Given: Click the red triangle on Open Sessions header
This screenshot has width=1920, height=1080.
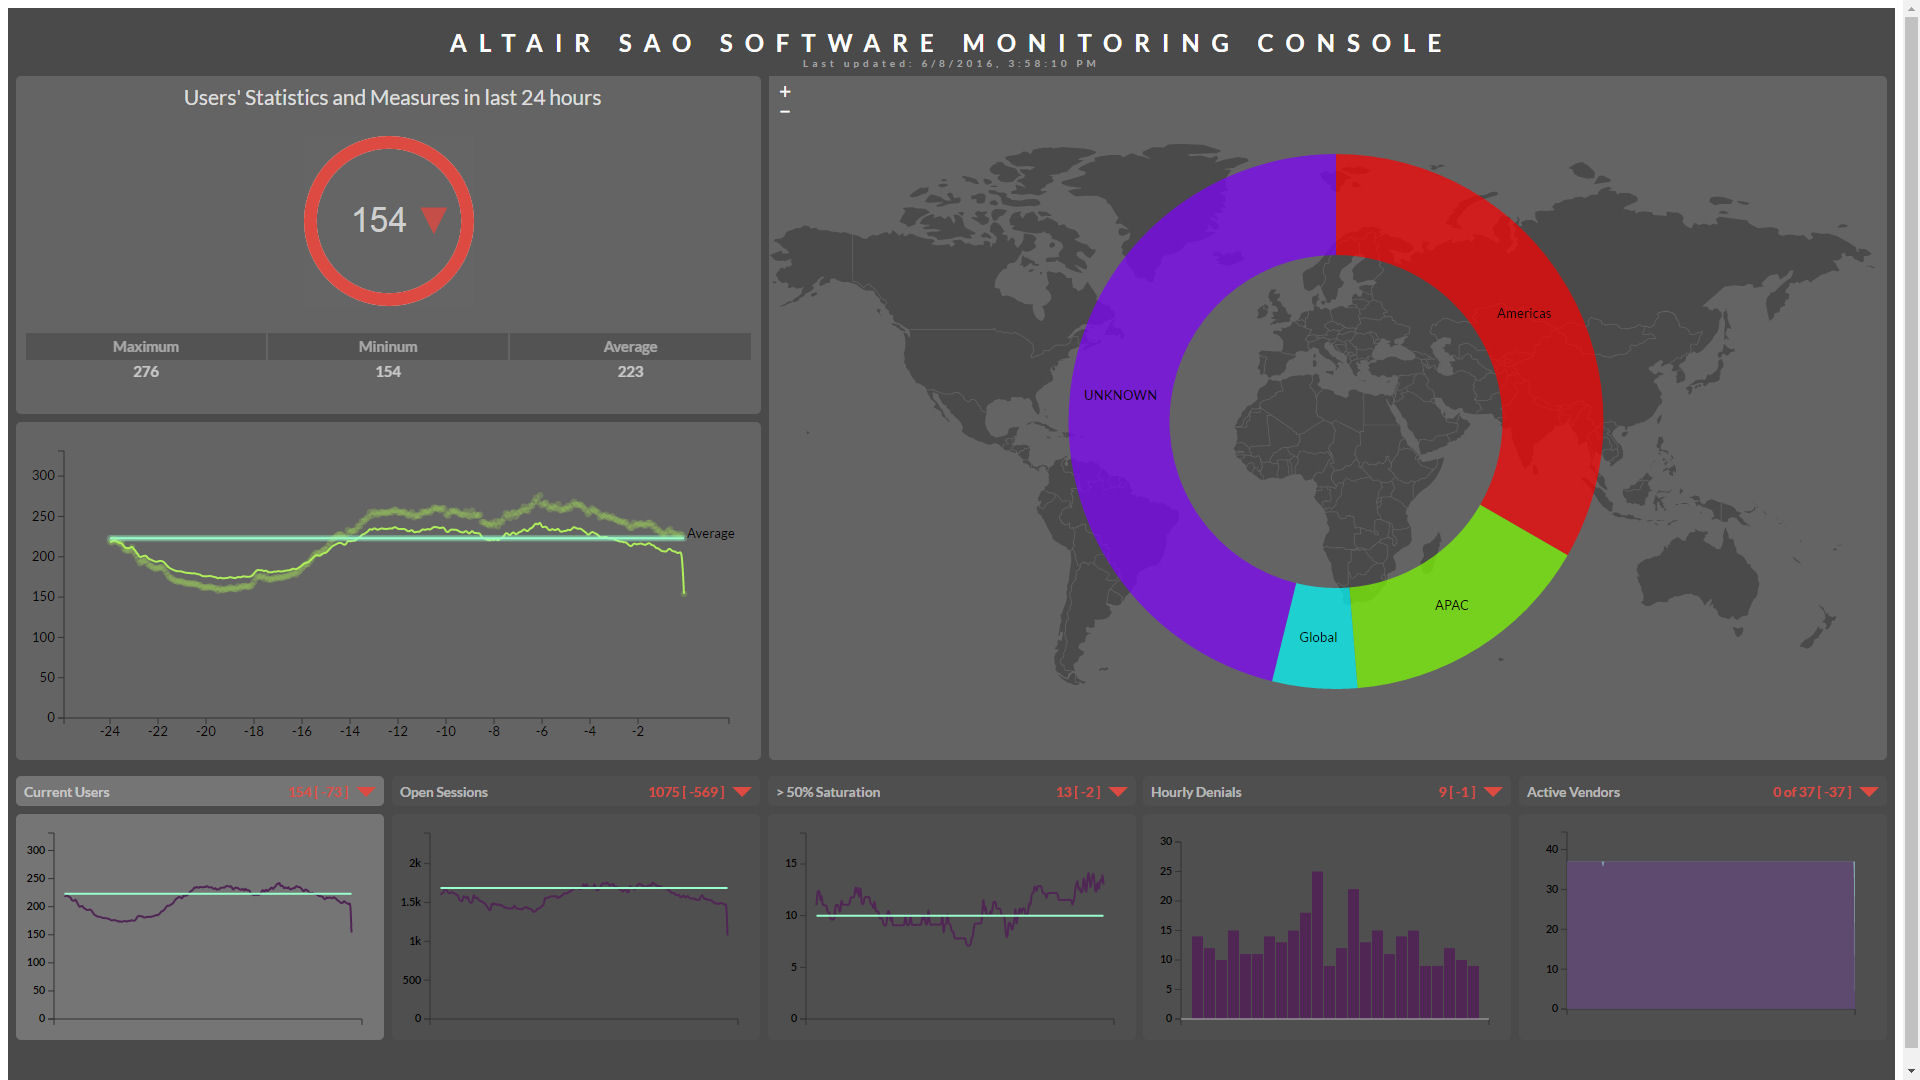Looking at the screenshot, I should 739,791.
